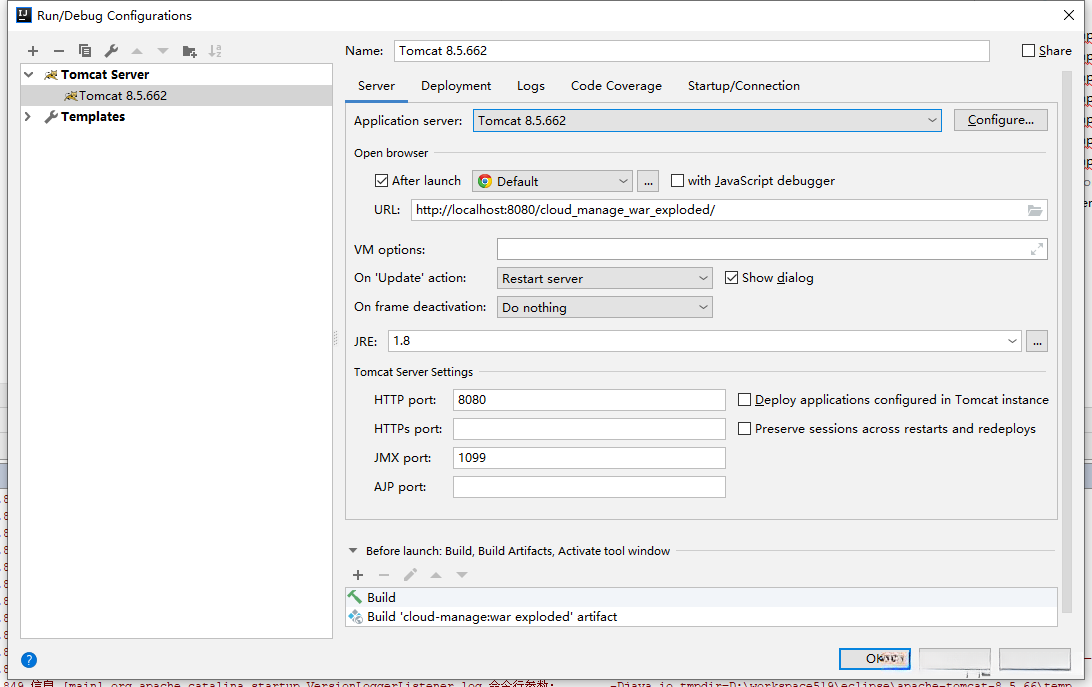Open the Application server dropdown

click(x=707, y=121)
